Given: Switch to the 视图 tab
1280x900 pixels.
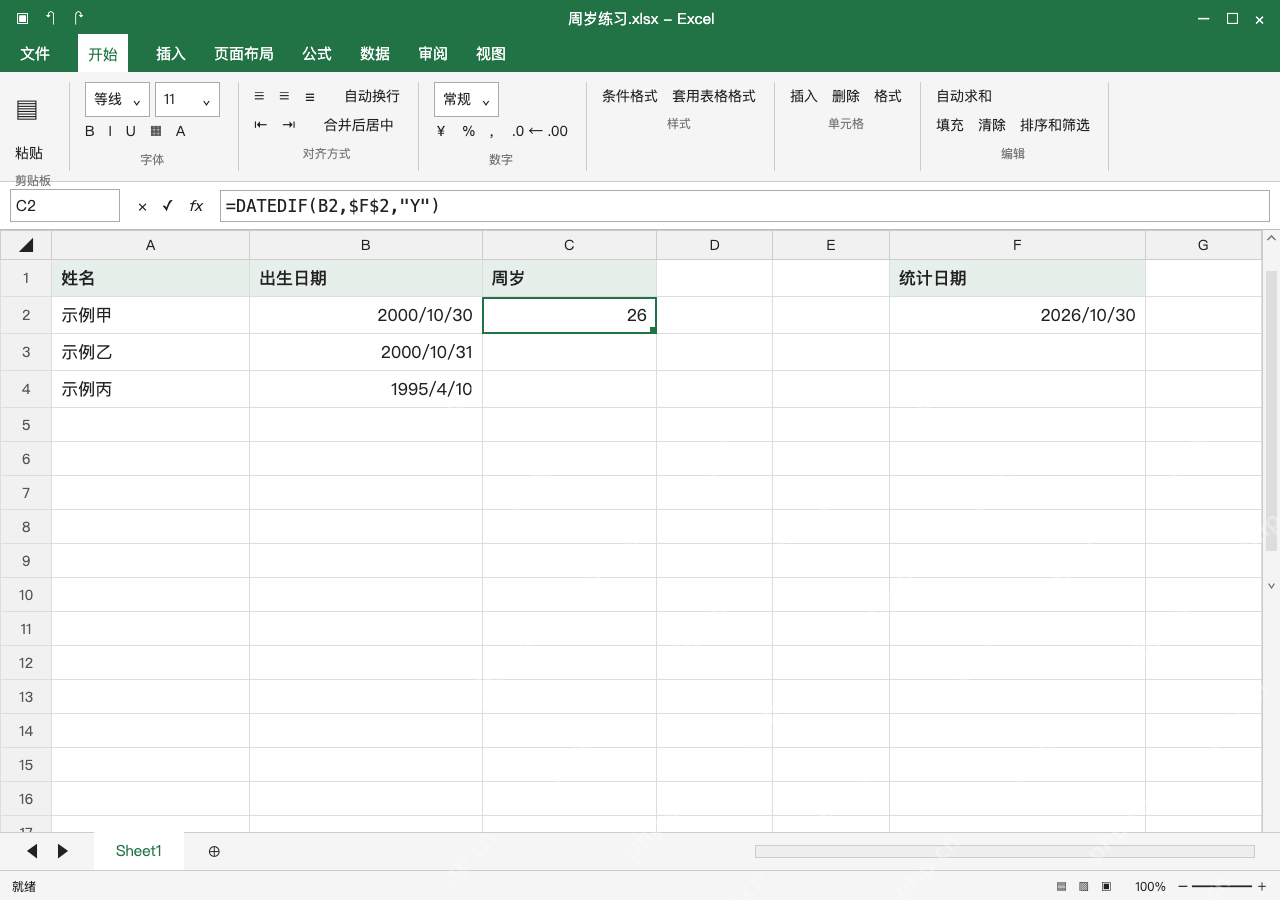Looking at the screenshot, I should pos(491,54).
